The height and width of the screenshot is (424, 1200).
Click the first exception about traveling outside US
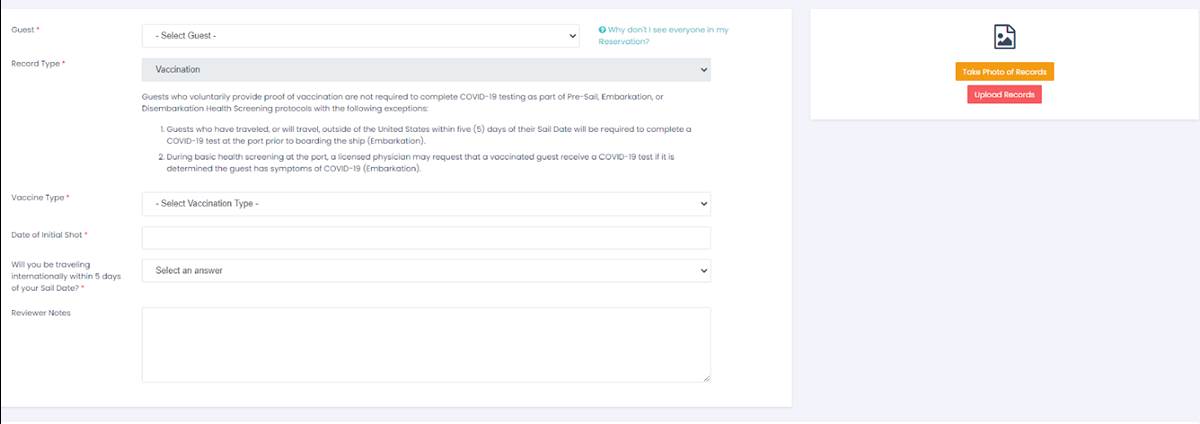pos(430,135)
